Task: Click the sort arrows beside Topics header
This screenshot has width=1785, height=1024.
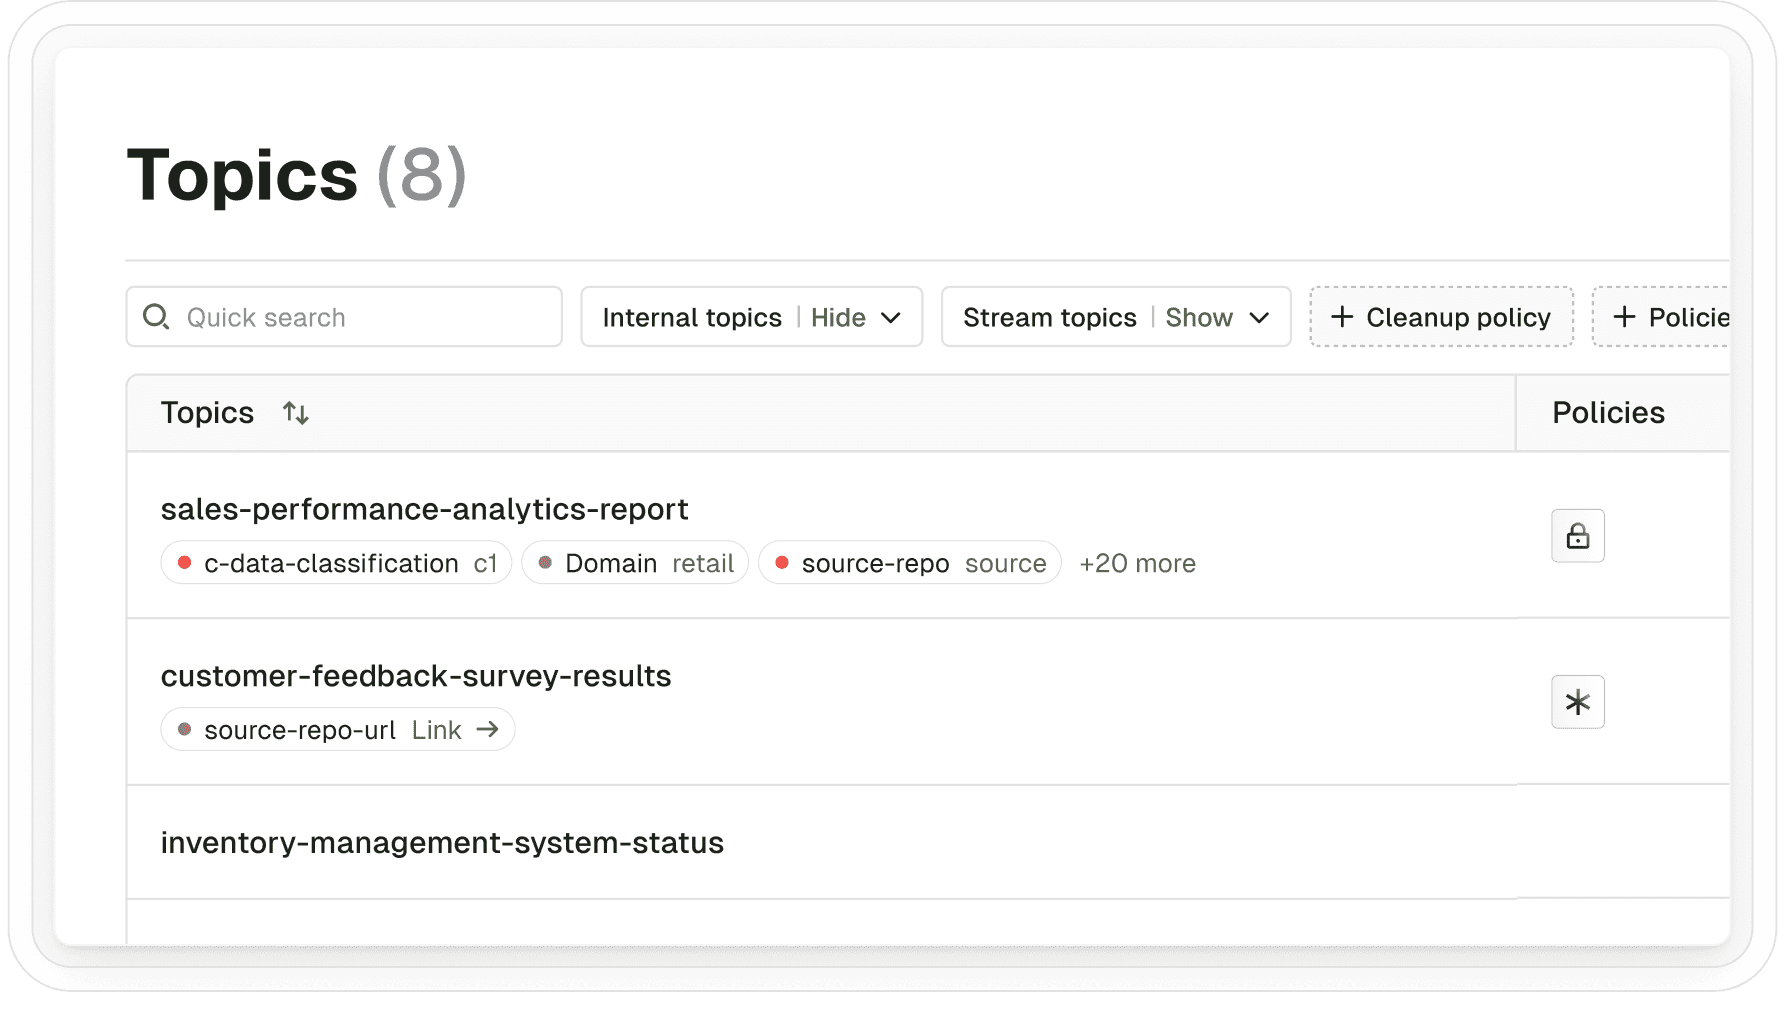Action: 295,413
